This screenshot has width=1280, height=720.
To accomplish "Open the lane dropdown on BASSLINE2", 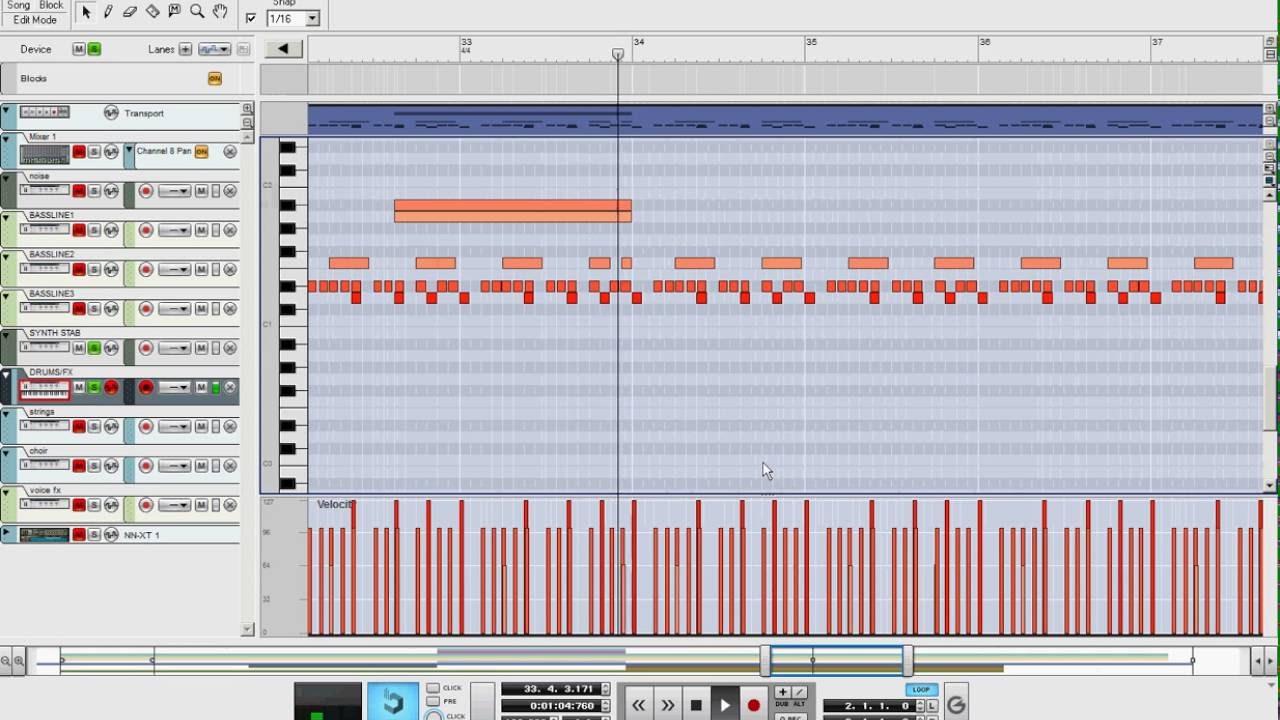I will pyautogui.click(x=174, y=269).
